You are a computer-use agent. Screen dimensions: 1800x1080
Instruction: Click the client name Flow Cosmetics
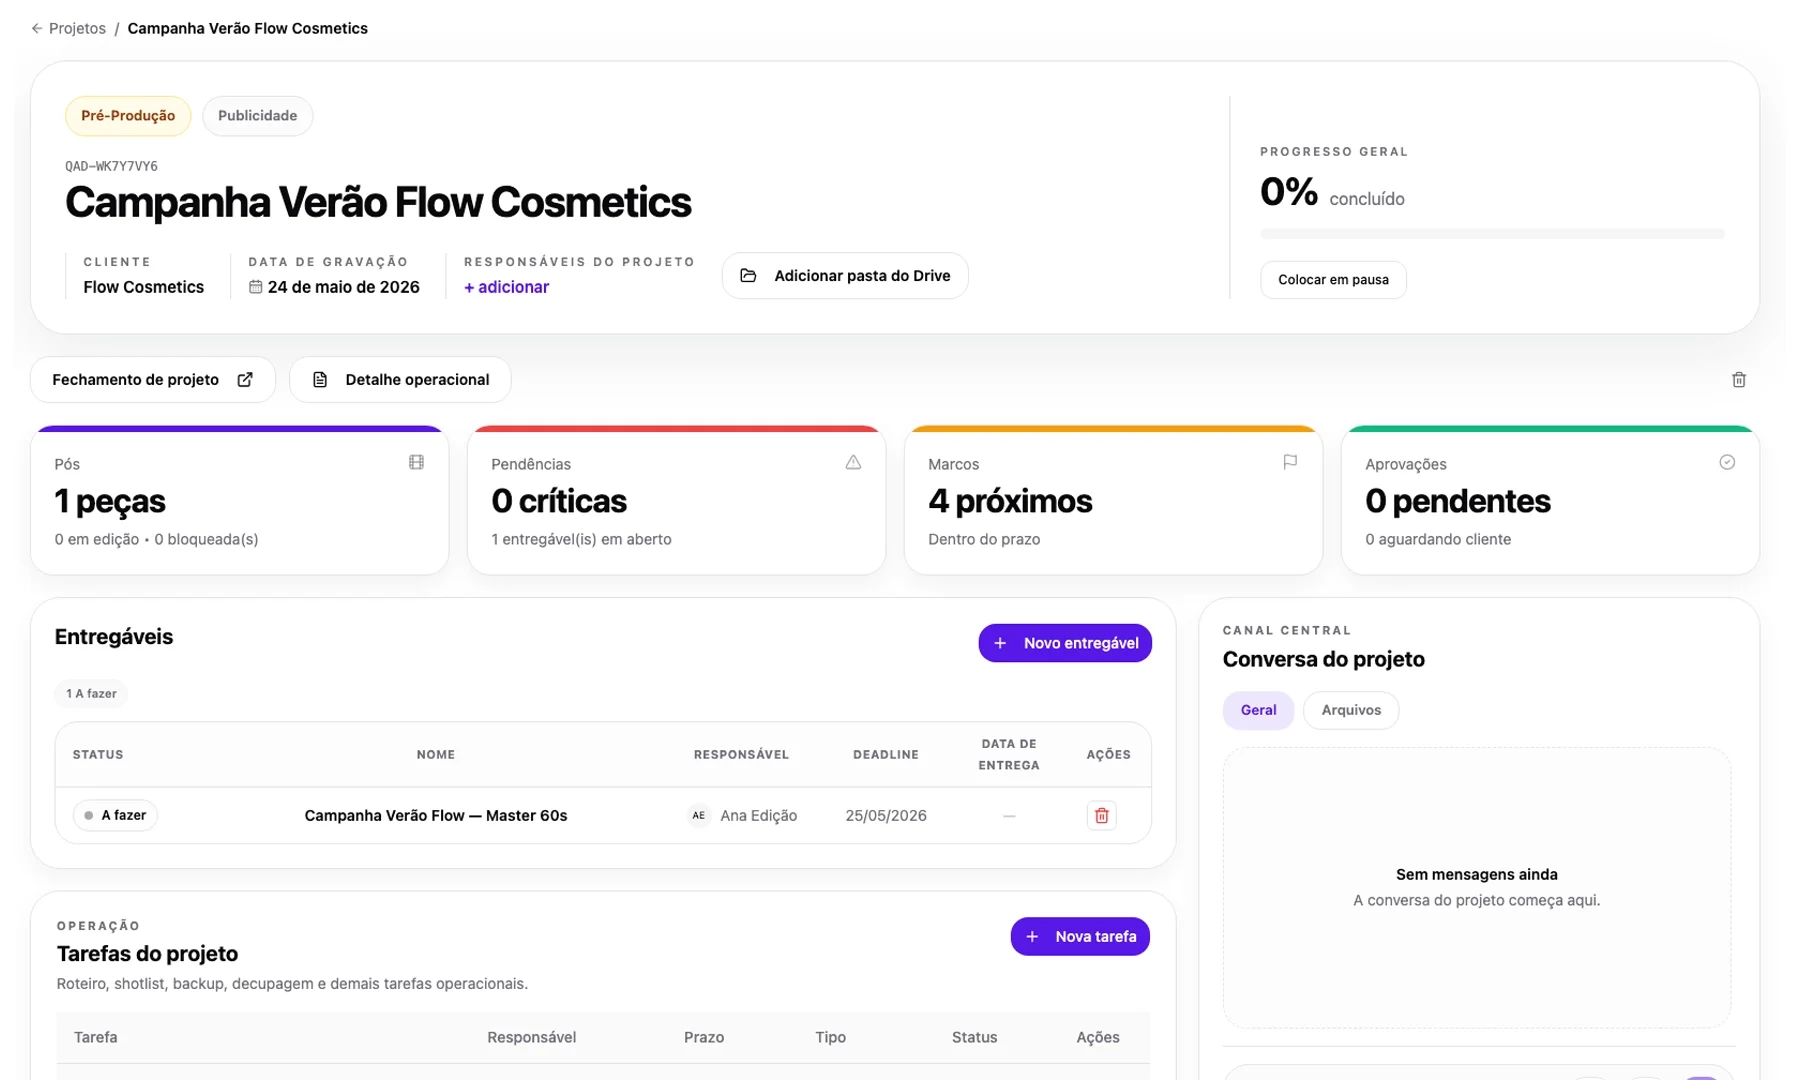[143, 287]
